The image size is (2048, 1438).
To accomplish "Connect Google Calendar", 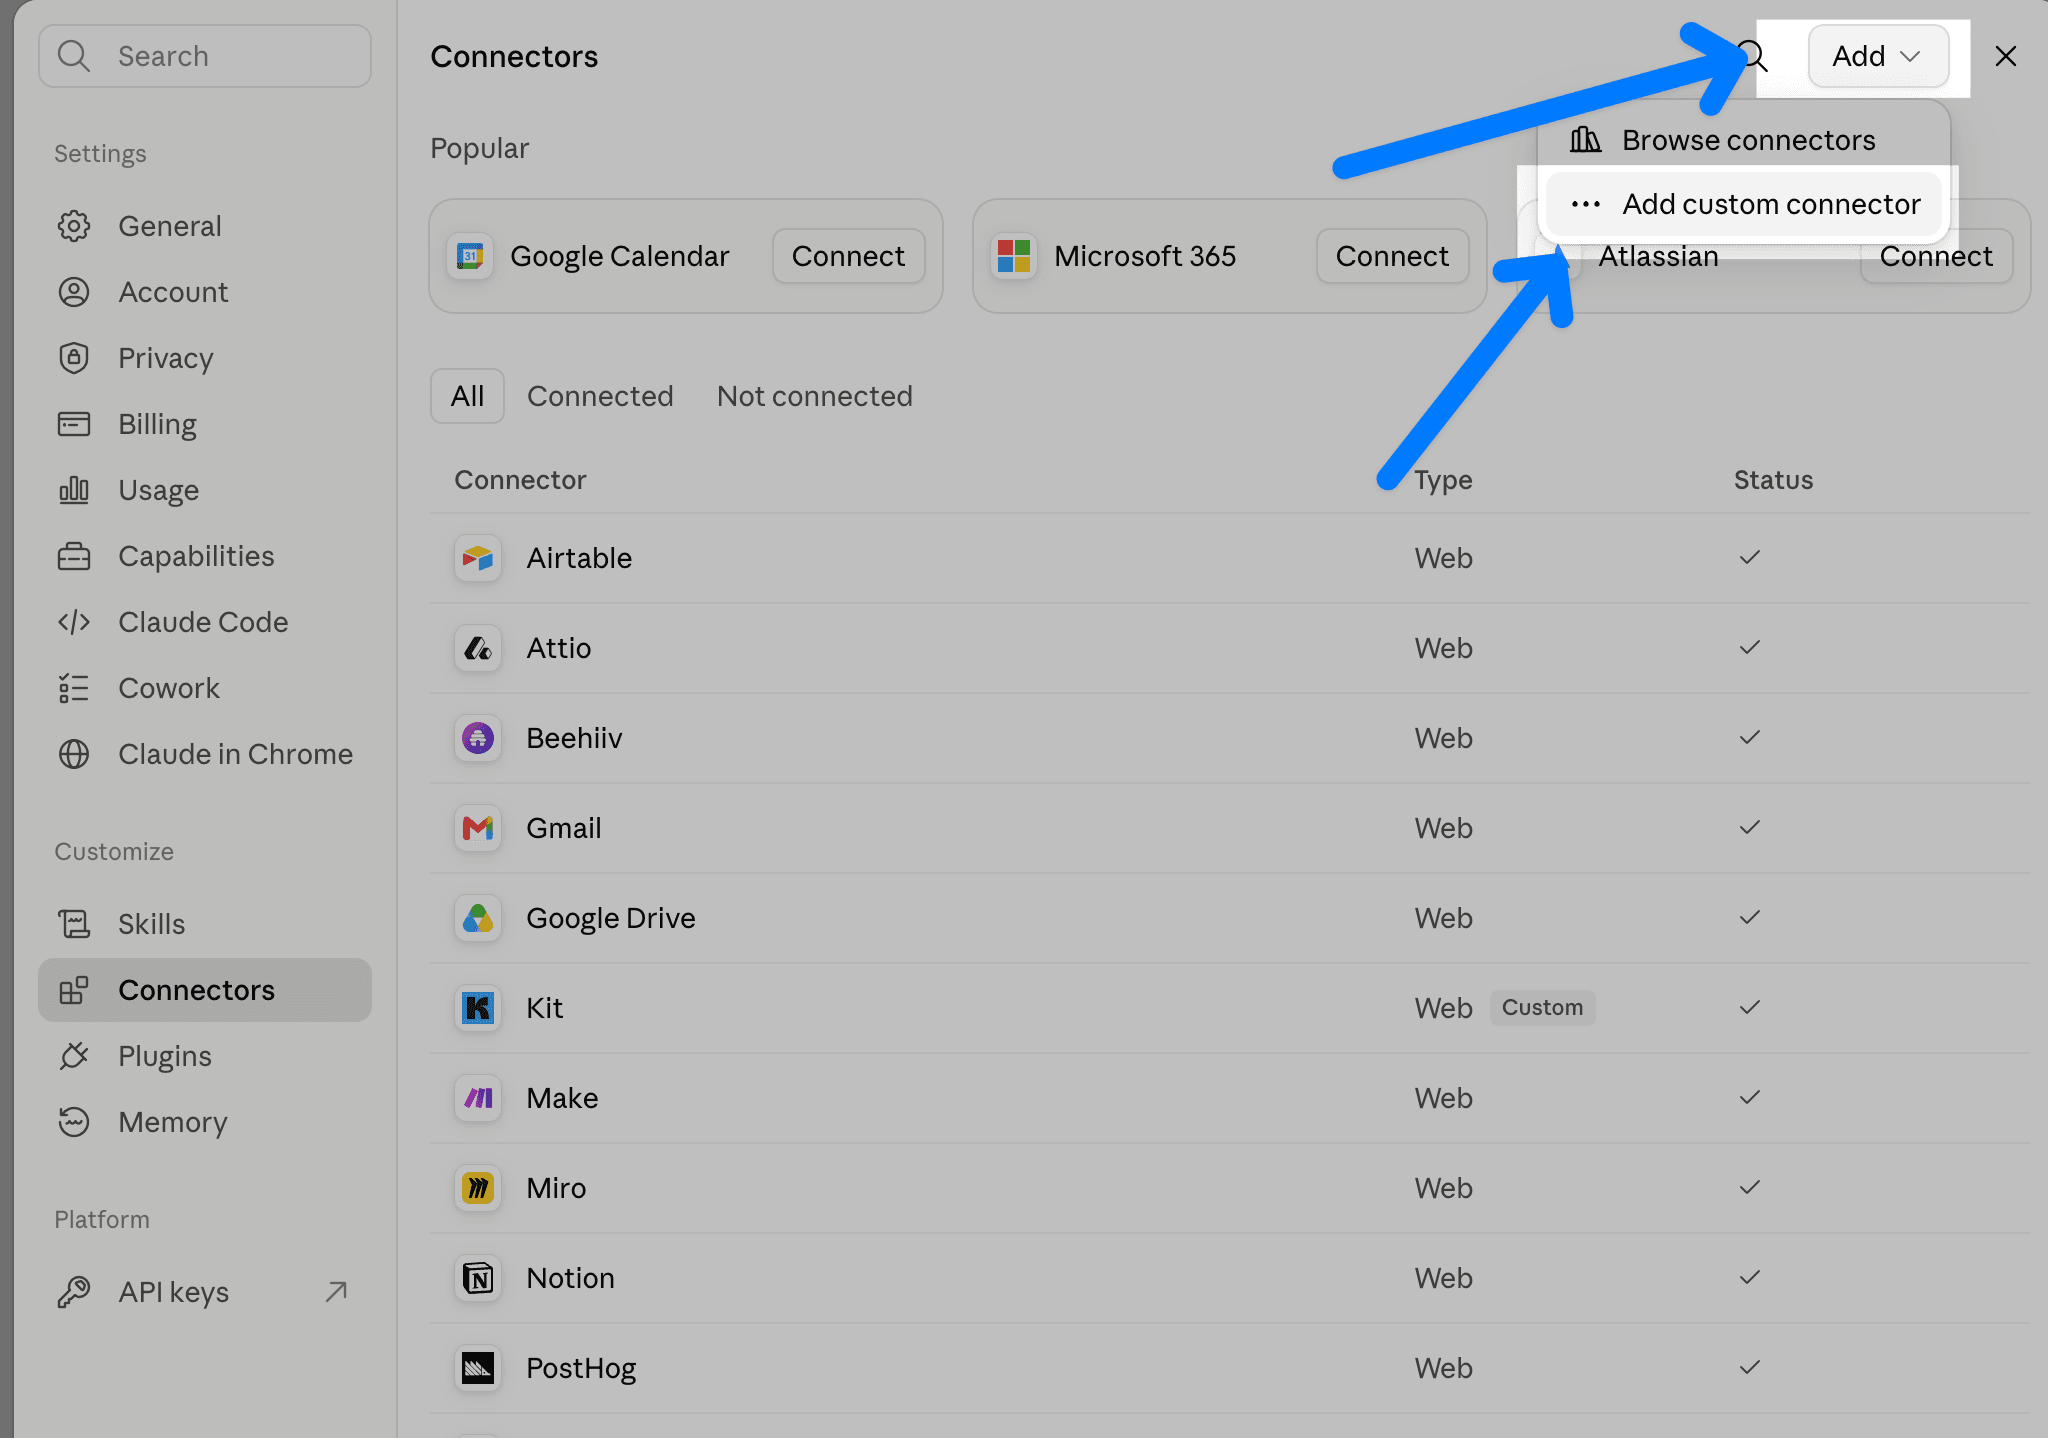I will [x=848, y=256].
